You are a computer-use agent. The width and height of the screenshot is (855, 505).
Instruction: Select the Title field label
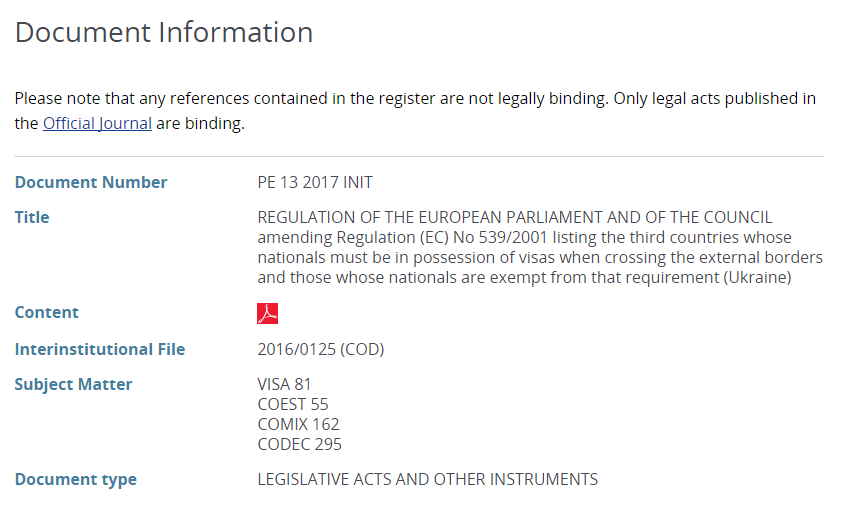[x=32, y=217]
